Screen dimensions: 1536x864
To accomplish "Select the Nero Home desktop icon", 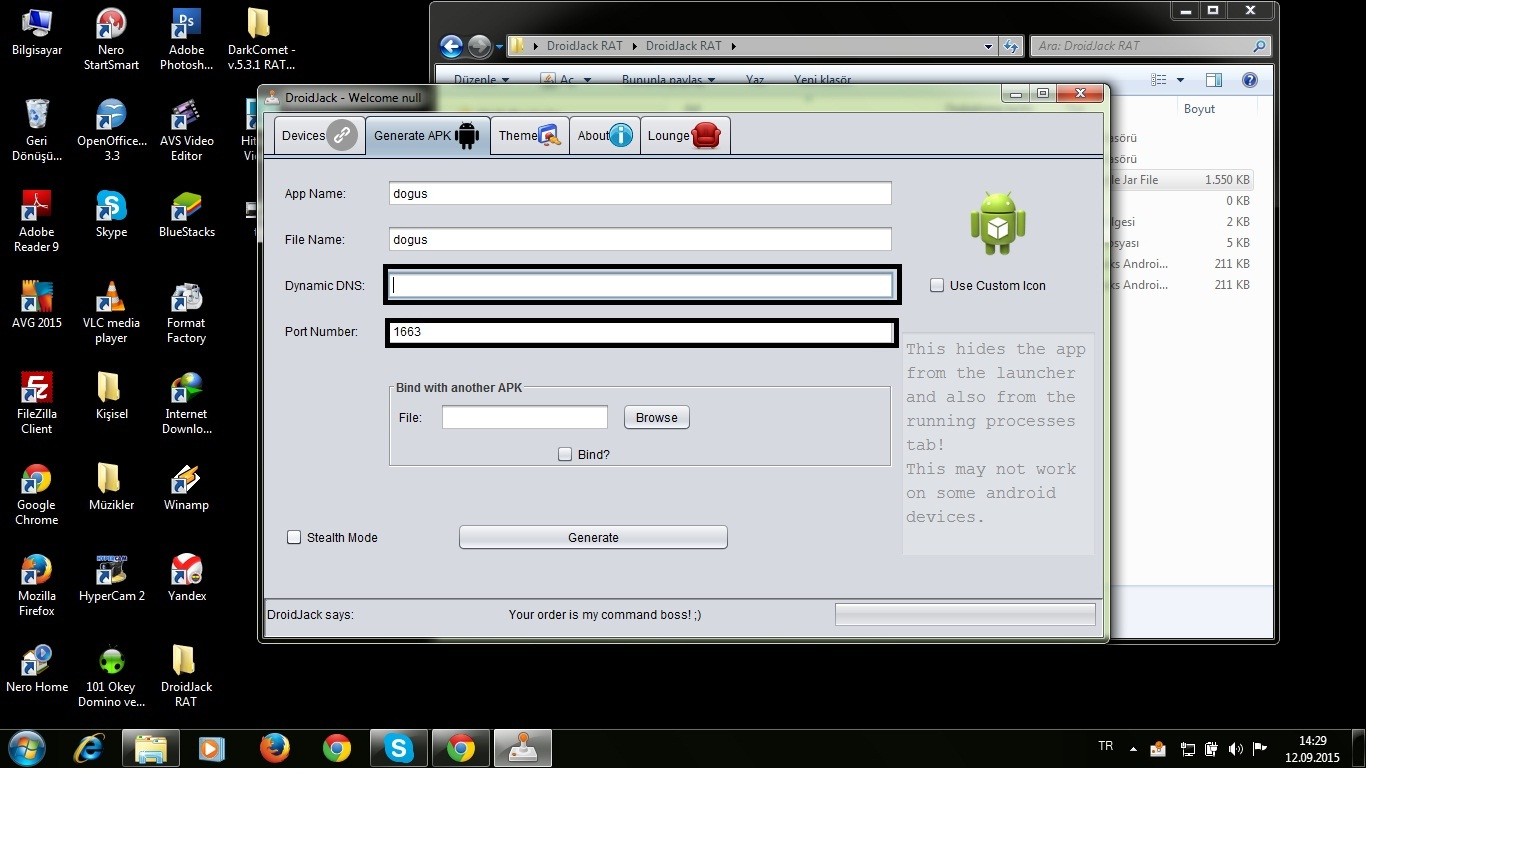I will click(37, 669).
